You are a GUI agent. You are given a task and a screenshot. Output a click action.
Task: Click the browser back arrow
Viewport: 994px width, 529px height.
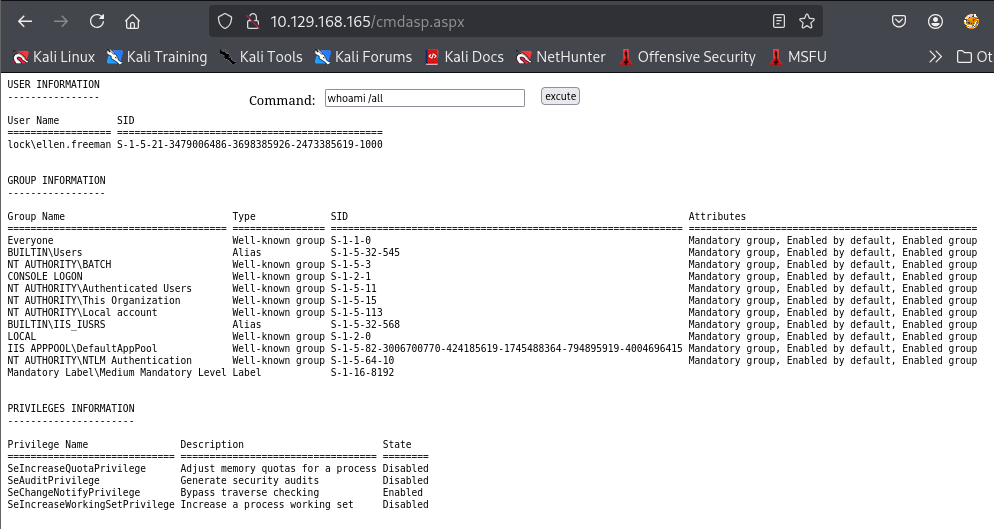(x=25, y=21)
